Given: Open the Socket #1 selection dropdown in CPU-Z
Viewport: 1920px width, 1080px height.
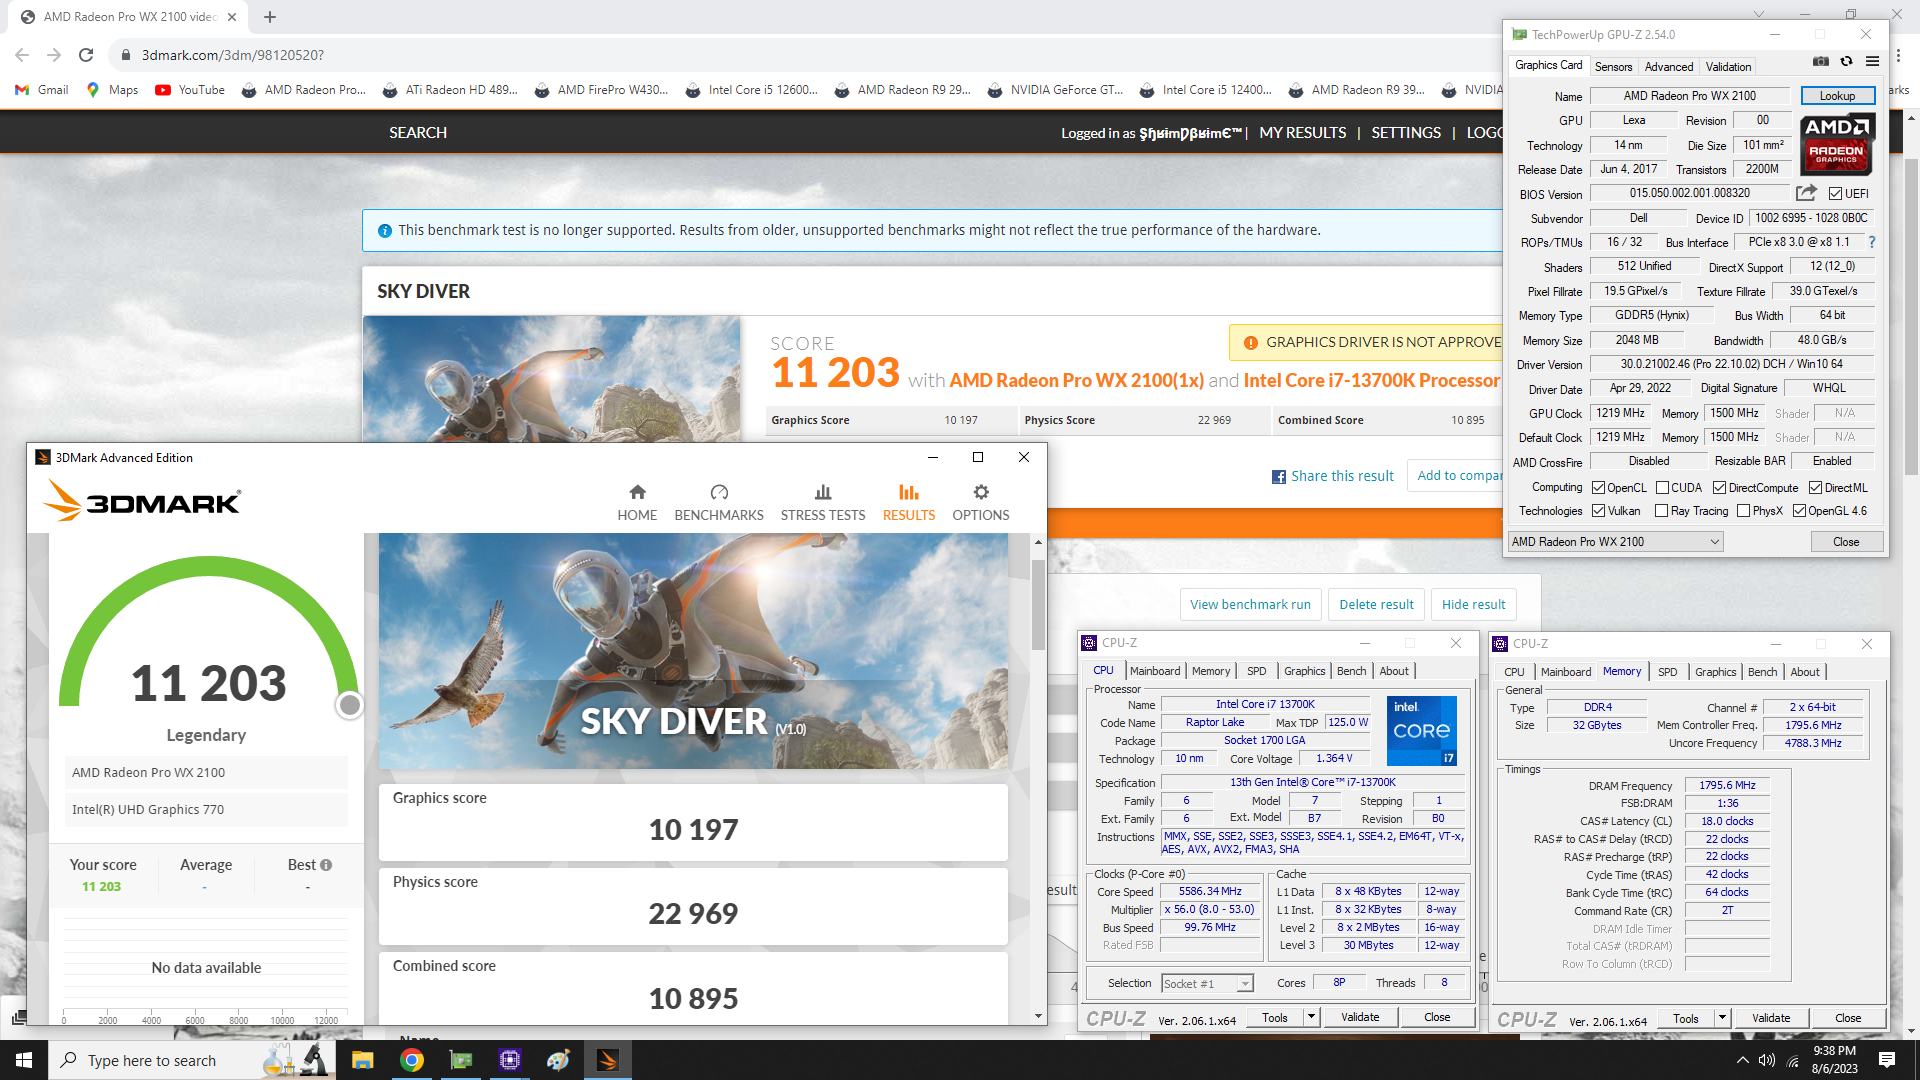Looking at the screenshot, I should (x=1207, y=984).
